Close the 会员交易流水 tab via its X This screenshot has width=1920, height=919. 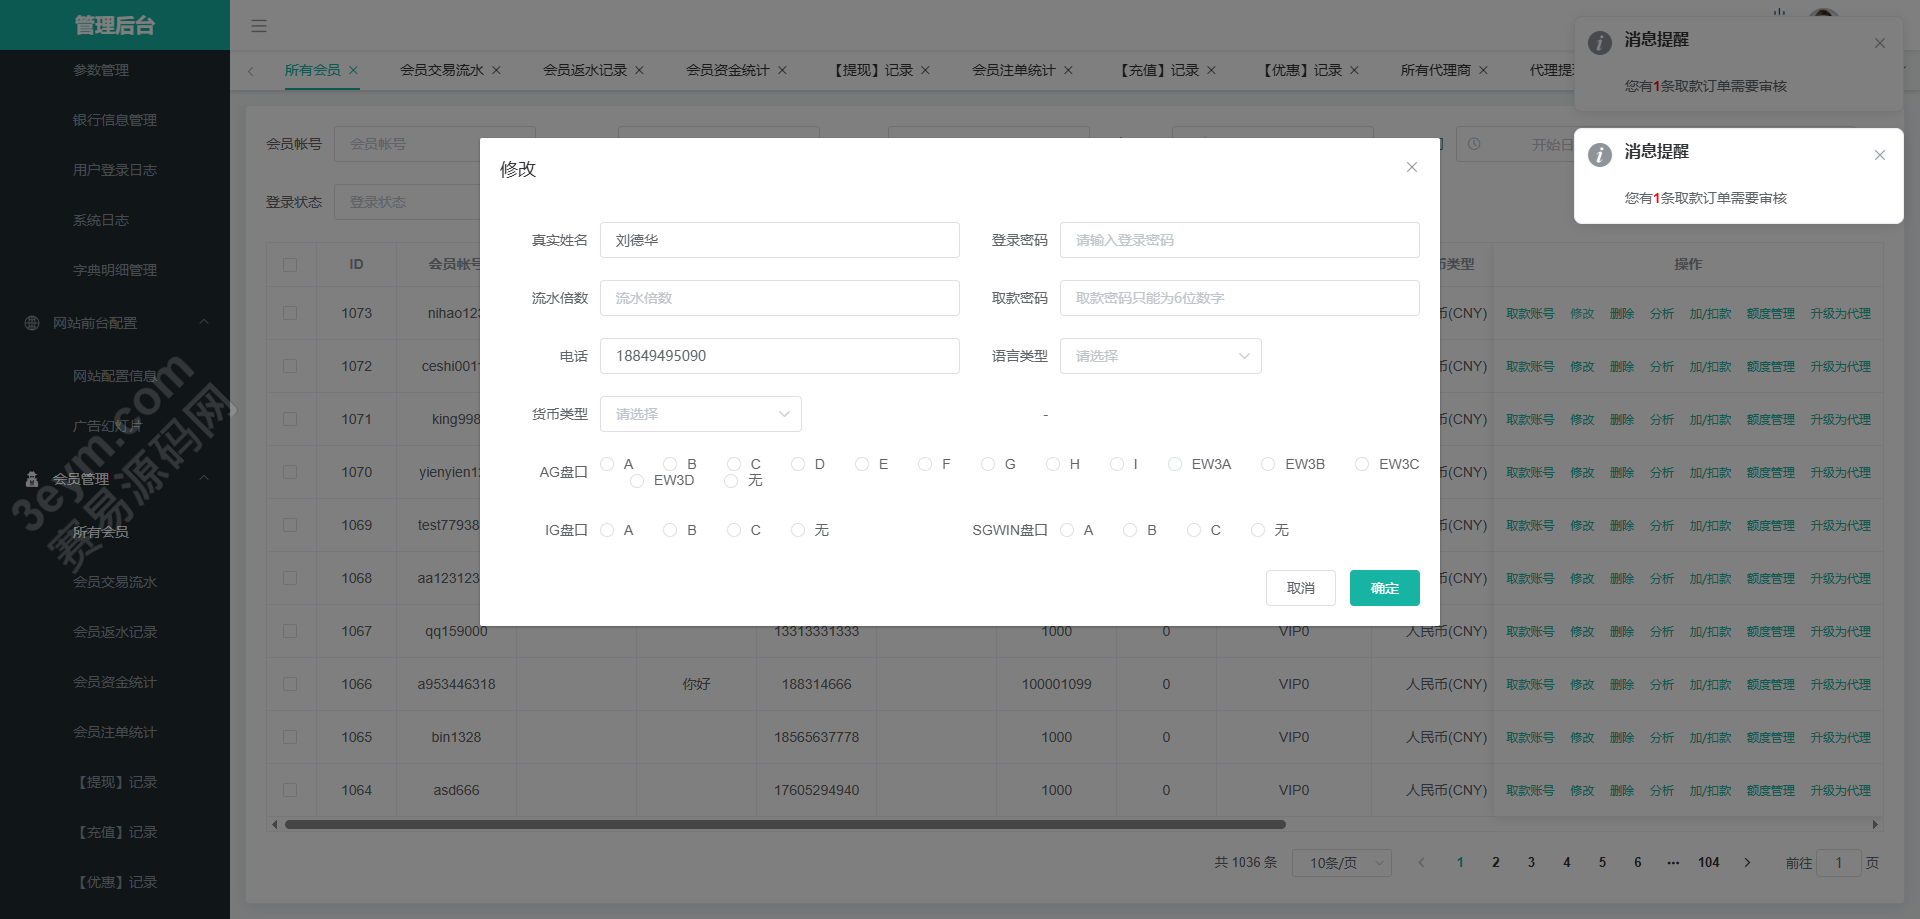coord(496,71)
